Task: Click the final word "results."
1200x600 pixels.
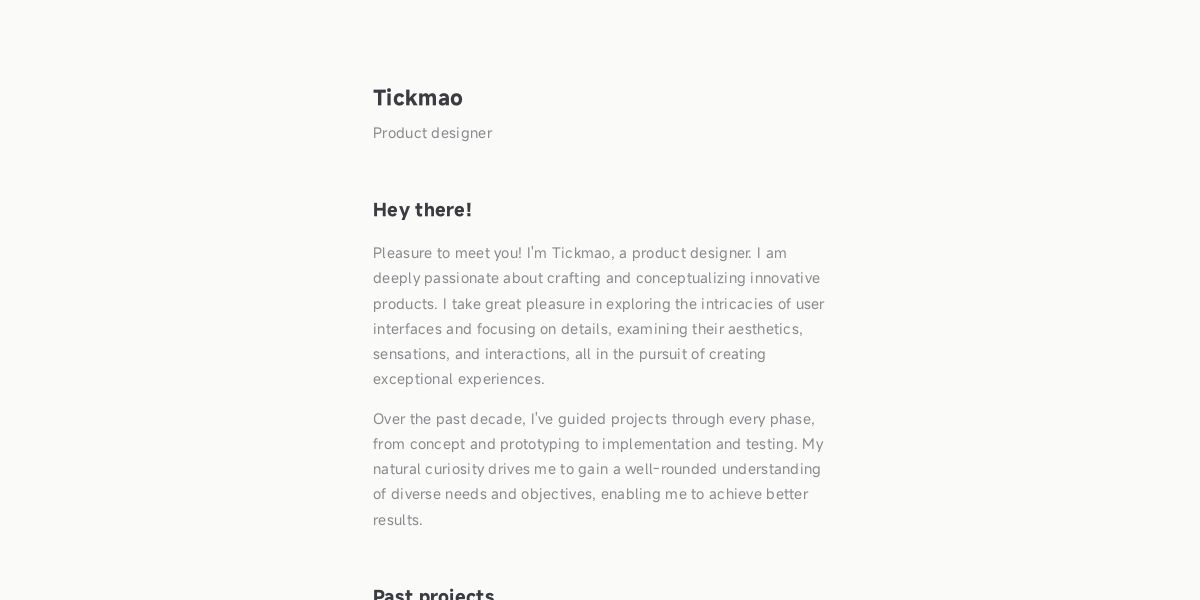Action: point(398,520)
